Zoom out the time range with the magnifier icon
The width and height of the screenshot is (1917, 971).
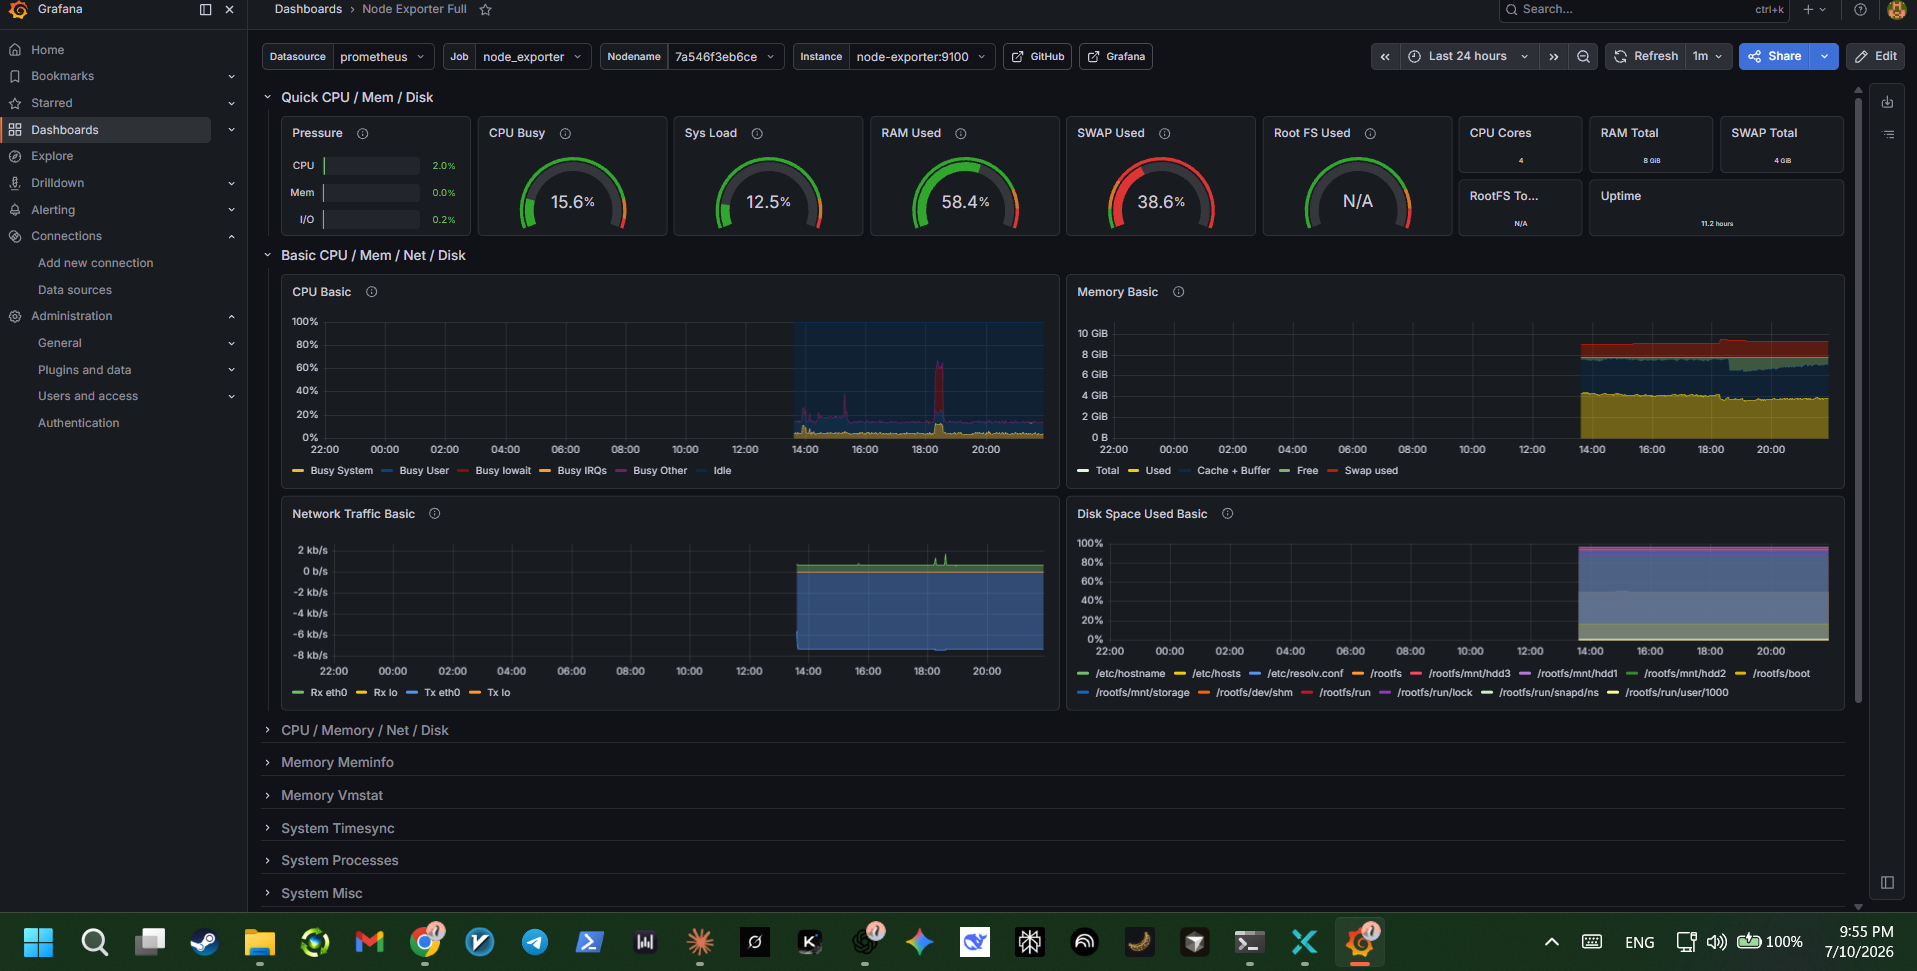(x=1583, y=57)
